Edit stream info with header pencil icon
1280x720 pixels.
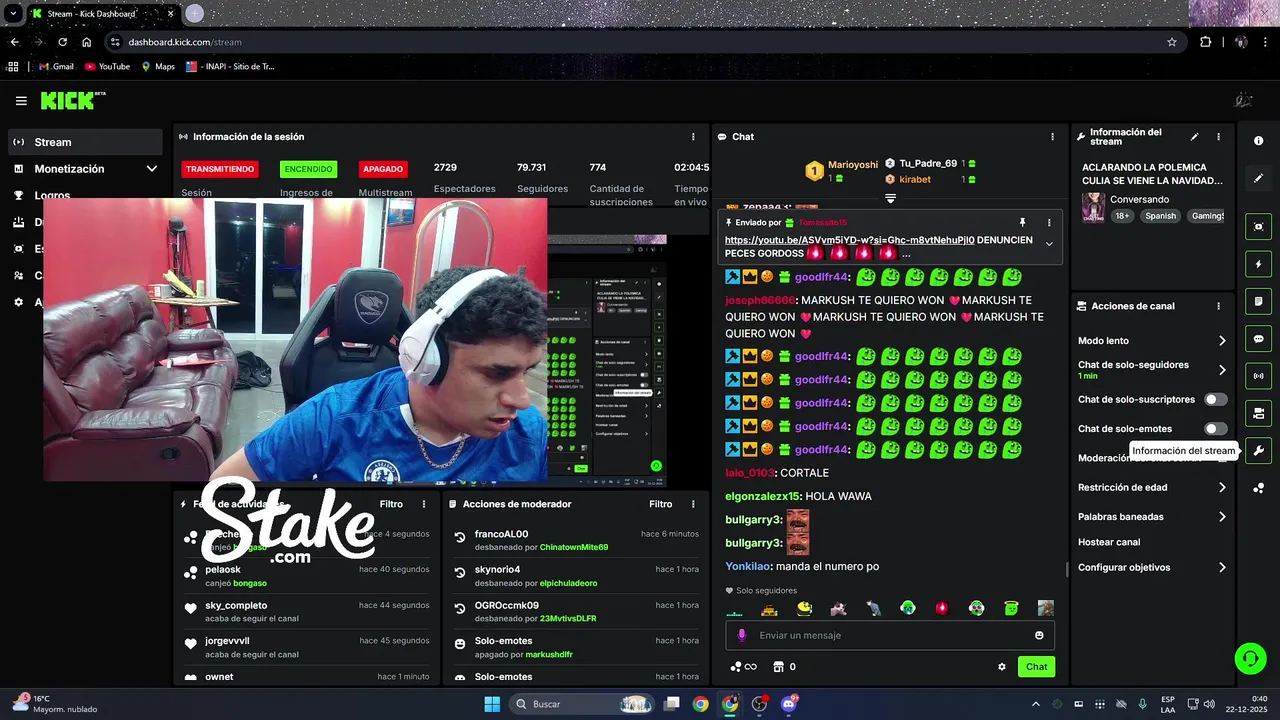pyautogui.click(x=1194, y=137)
